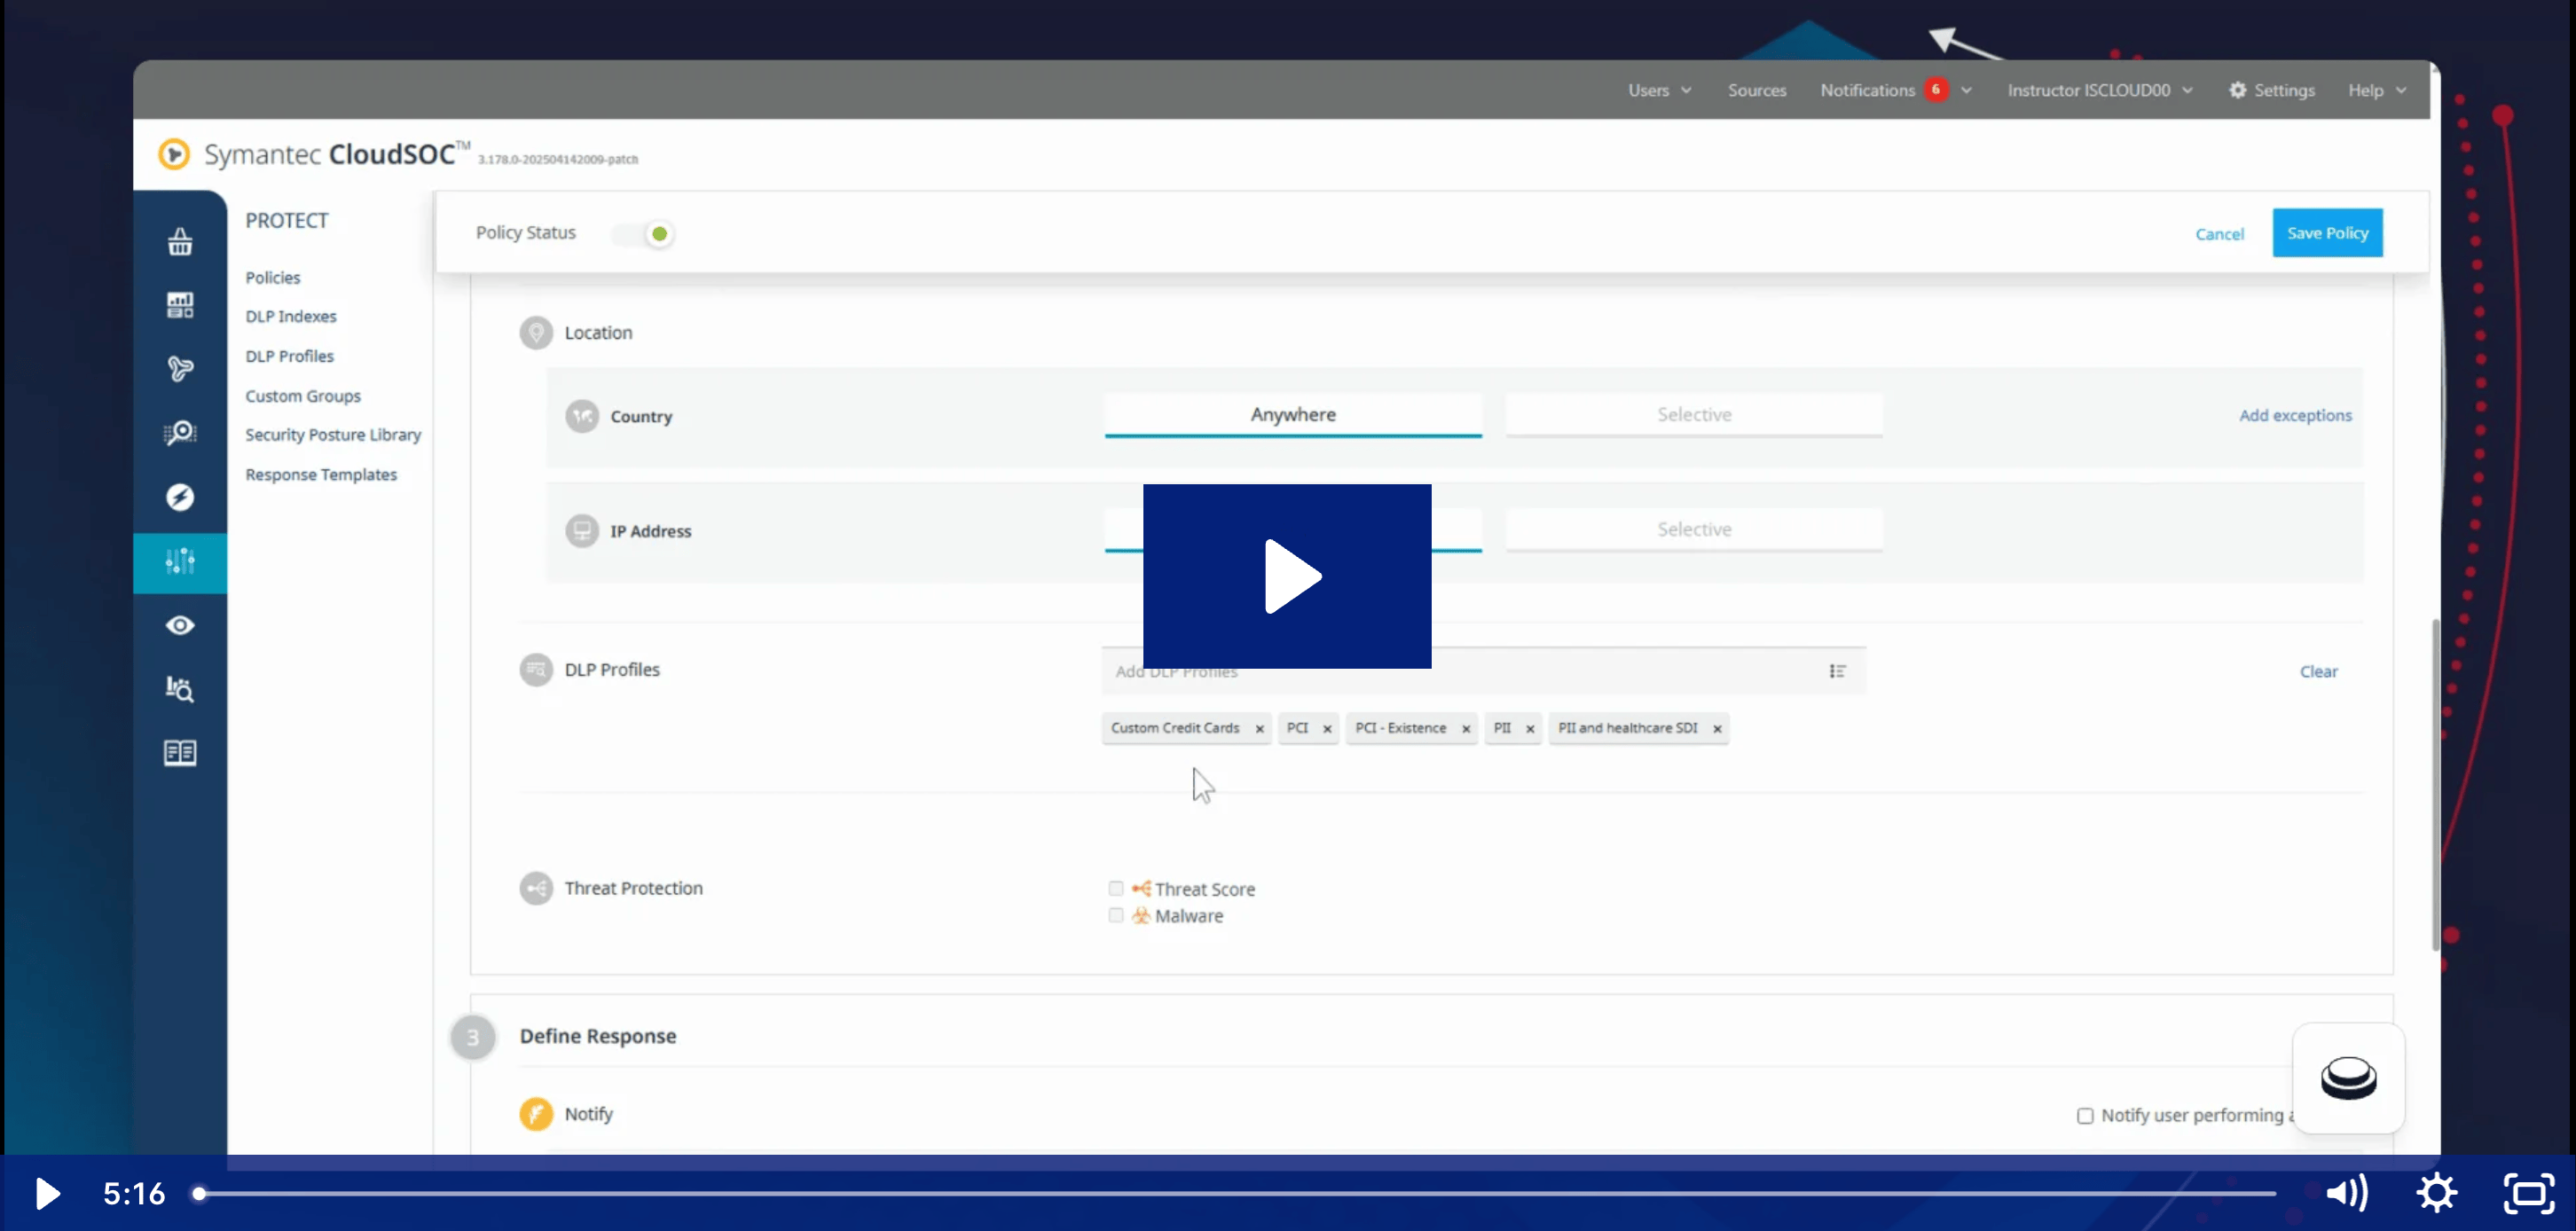Viewport: 2576px width, 1231px height.
Task: Check the Malware checkbox
Action: [x=1116, y=915]
